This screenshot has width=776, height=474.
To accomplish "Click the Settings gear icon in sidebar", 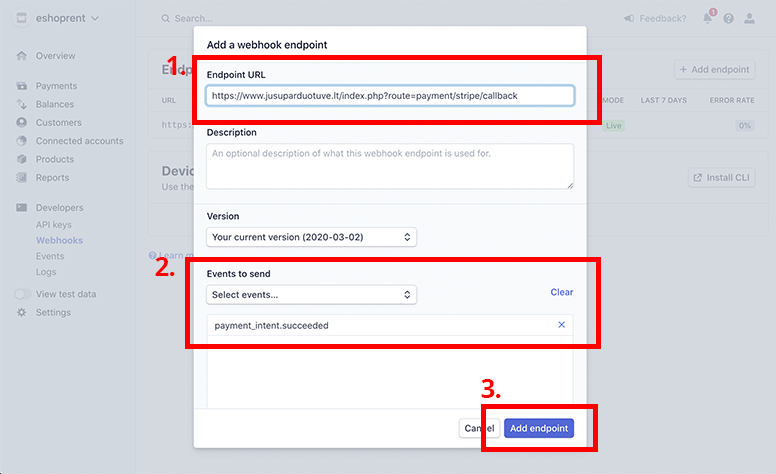I will (x=21, y=312).
